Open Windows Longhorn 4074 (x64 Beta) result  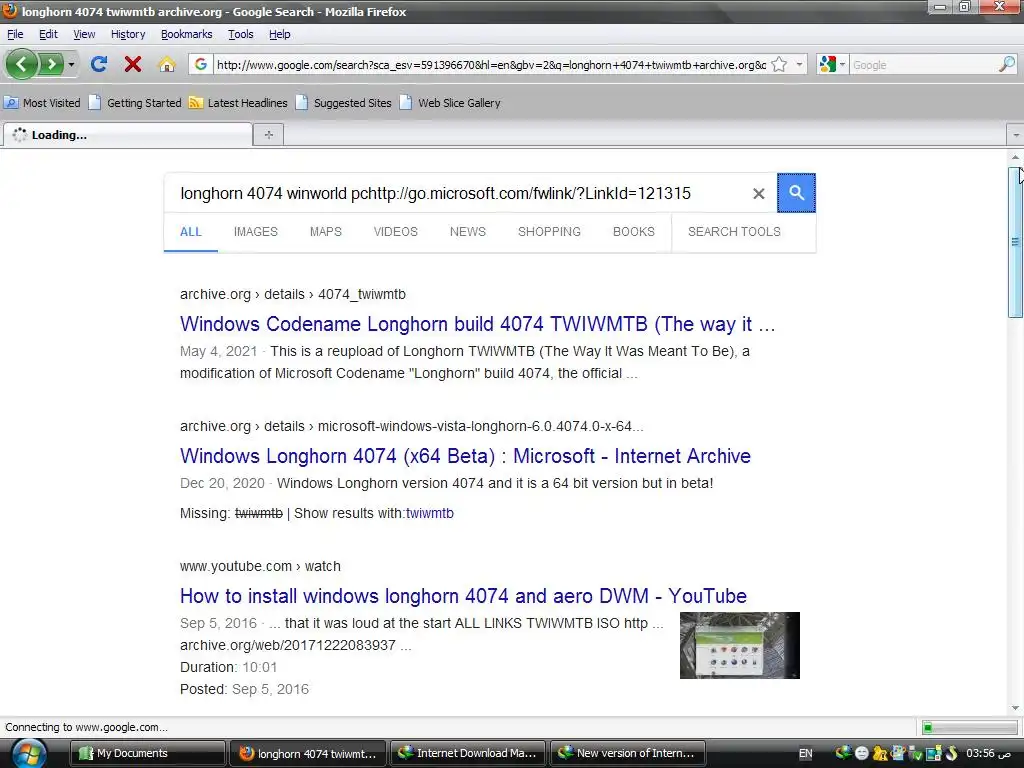coord(465,456)
